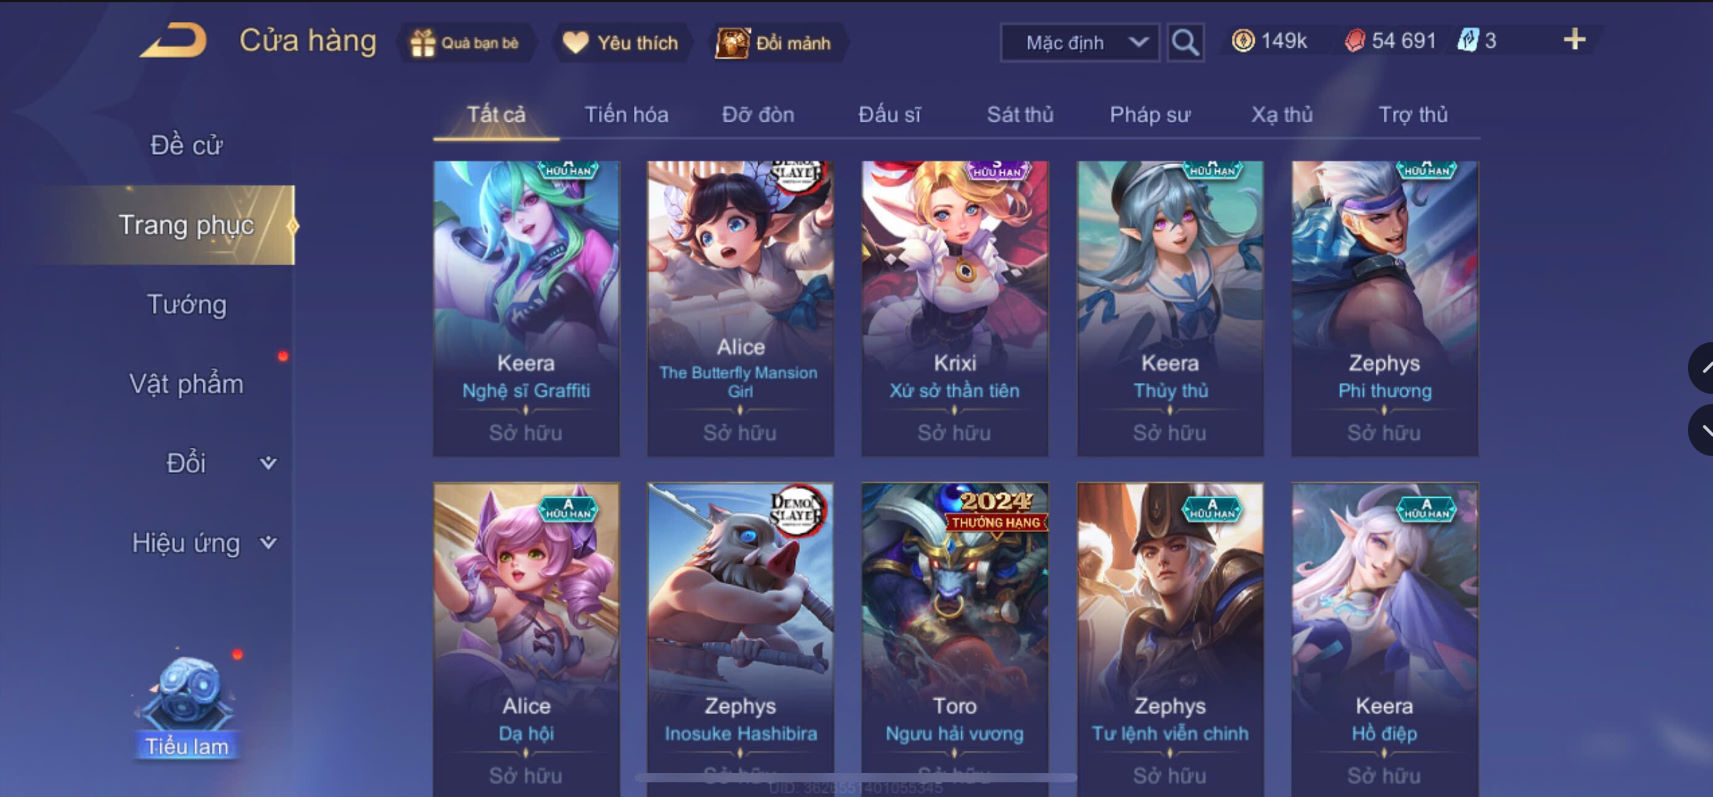
Task: Open Yêu thích heart favorites
Action: (575, 42)
